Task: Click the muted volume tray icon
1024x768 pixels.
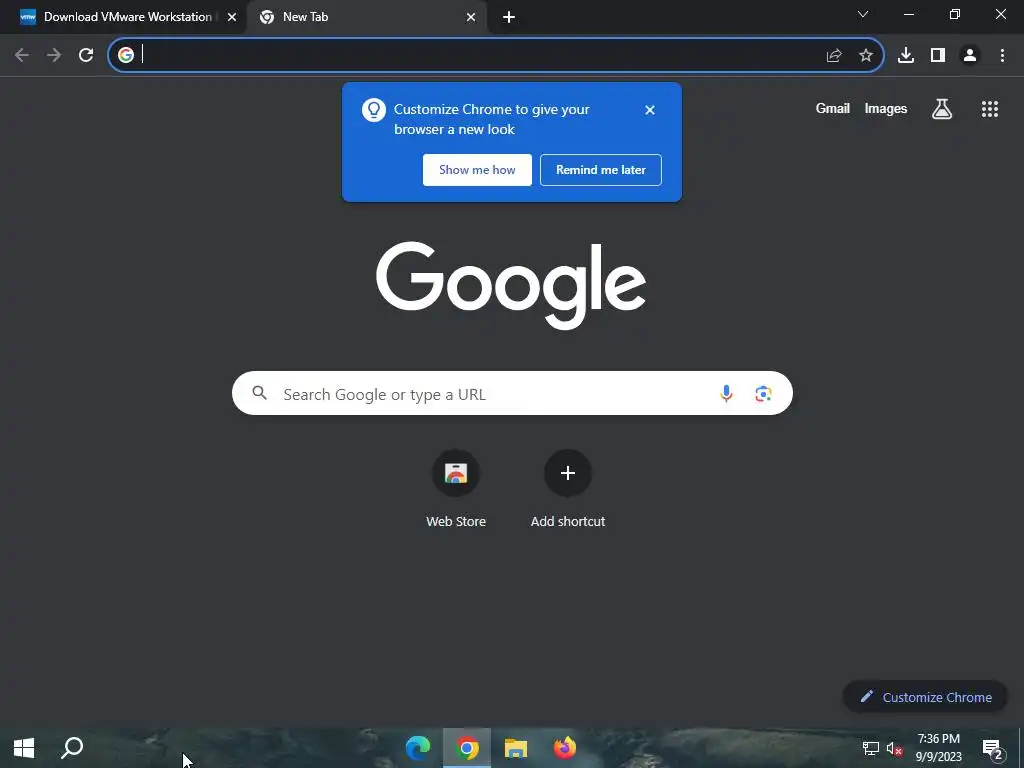Action: pyautogui.click(x=894, y=748)
